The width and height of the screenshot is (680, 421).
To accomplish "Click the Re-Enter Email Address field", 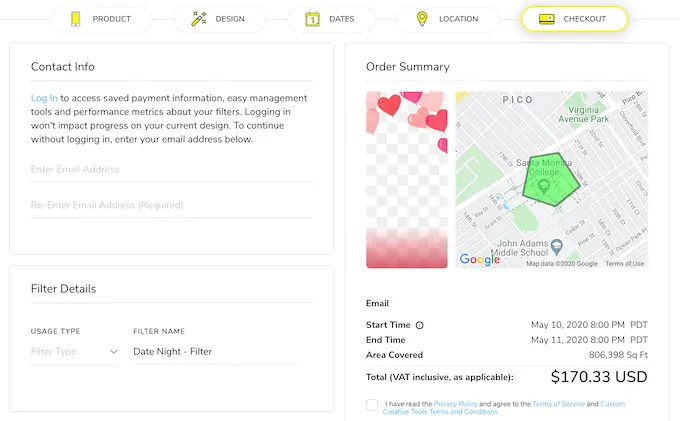I will point(171,206).
